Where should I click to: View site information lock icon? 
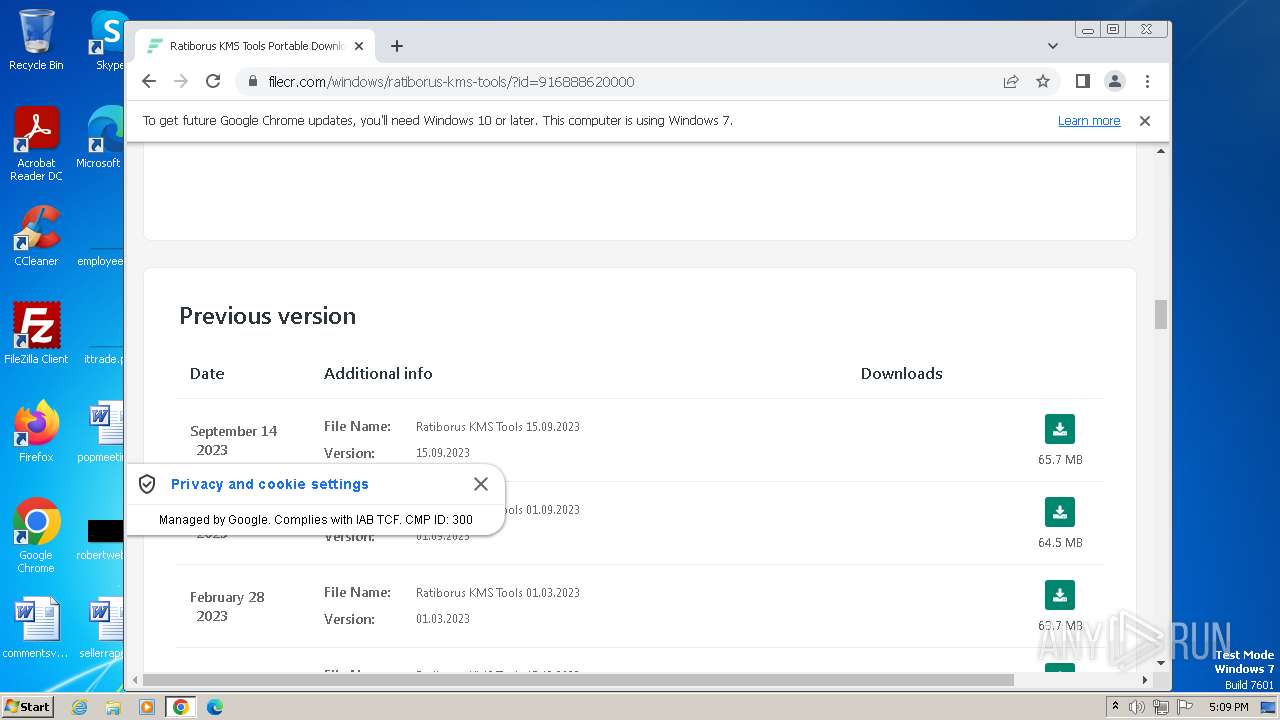click(x=253, y=82)
